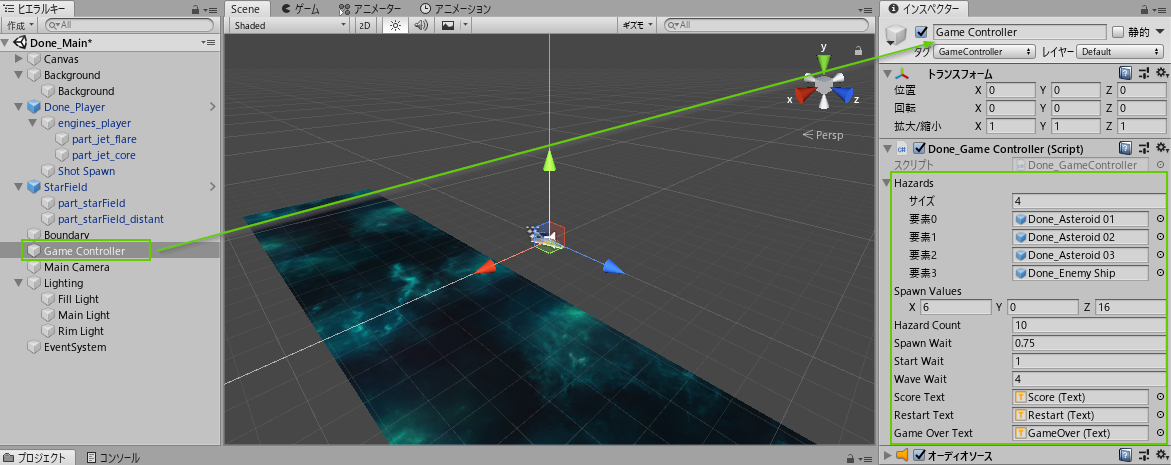Image resolution: width=1171 pixels, height=465 pixels.
Task: Open StarField prefab arrow in hierarchy
Action: pyautogui.click(x=212, y=187)
